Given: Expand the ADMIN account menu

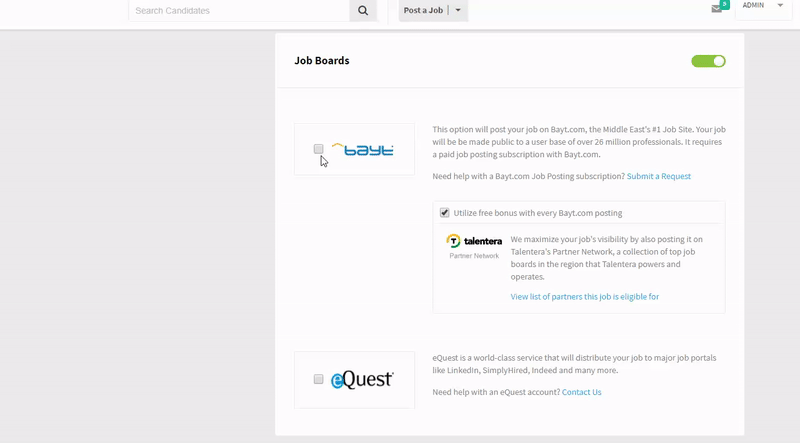Looking at the screenshot, I should [x=763, y=6].
